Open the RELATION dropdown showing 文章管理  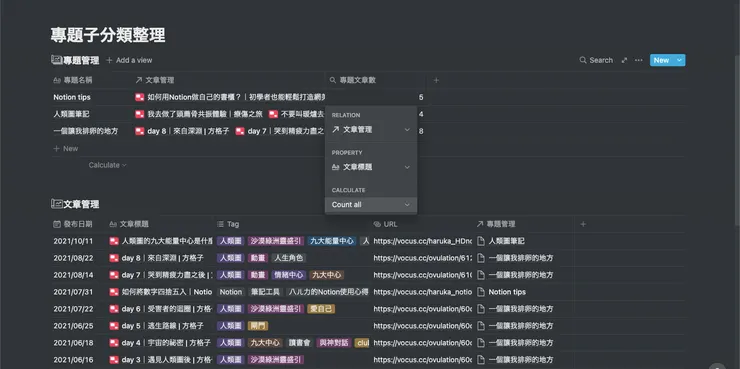tap(371, 130)
